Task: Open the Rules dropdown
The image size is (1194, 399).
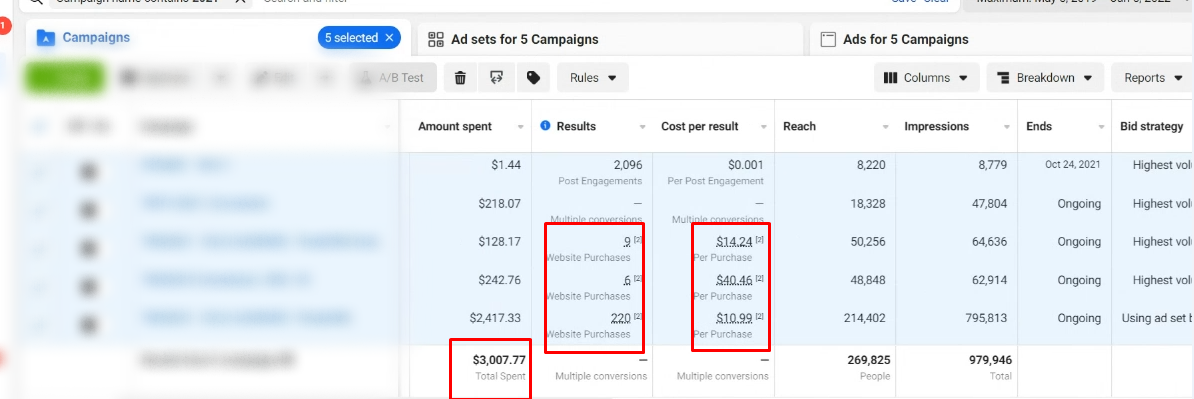Action: tap(592, 78)
